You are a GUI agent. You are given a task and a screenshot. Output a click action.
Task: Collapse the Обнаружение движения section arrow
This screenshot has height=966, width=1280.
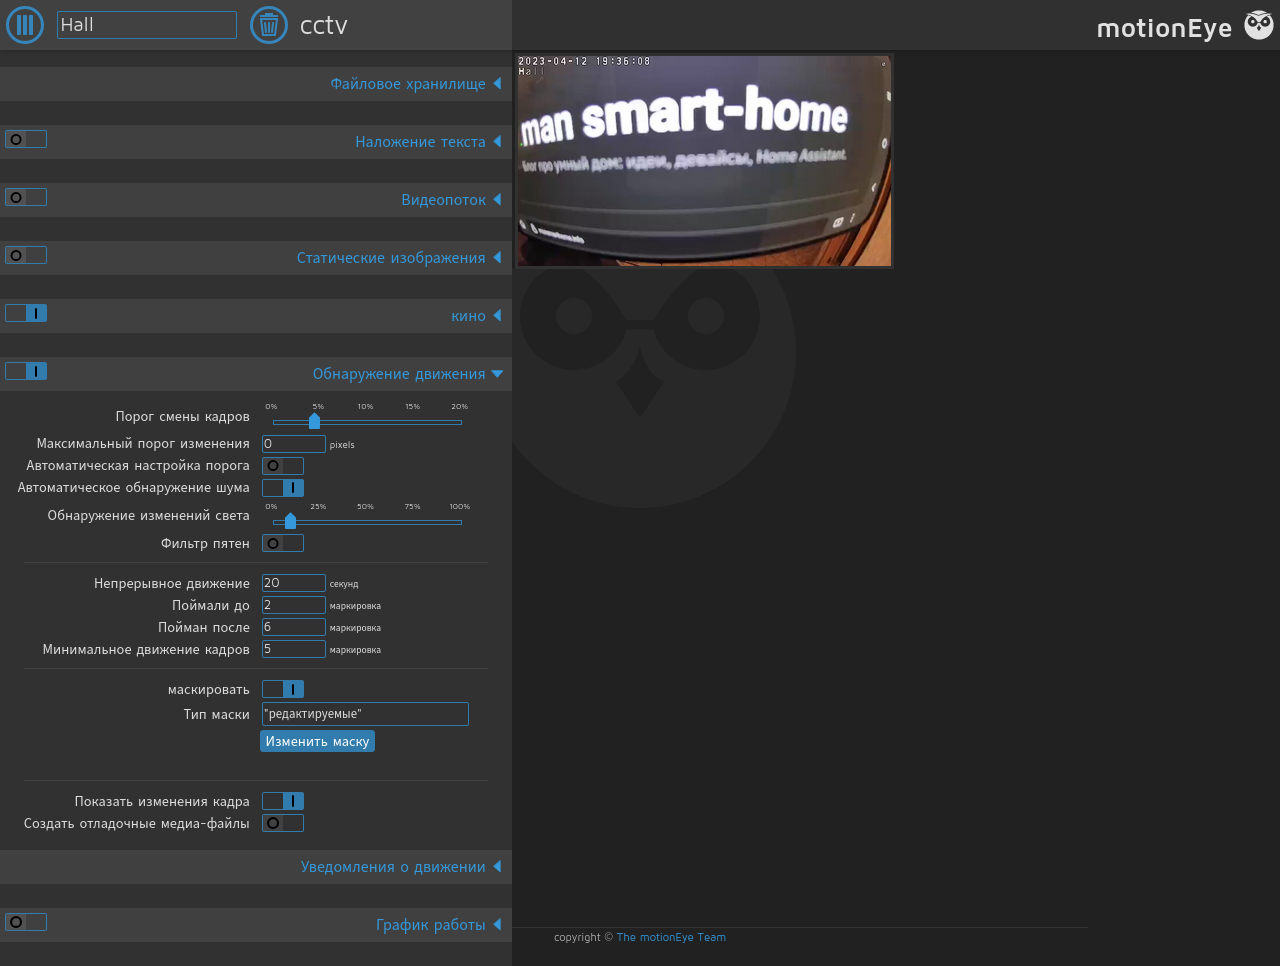click(x=497, y=374)
